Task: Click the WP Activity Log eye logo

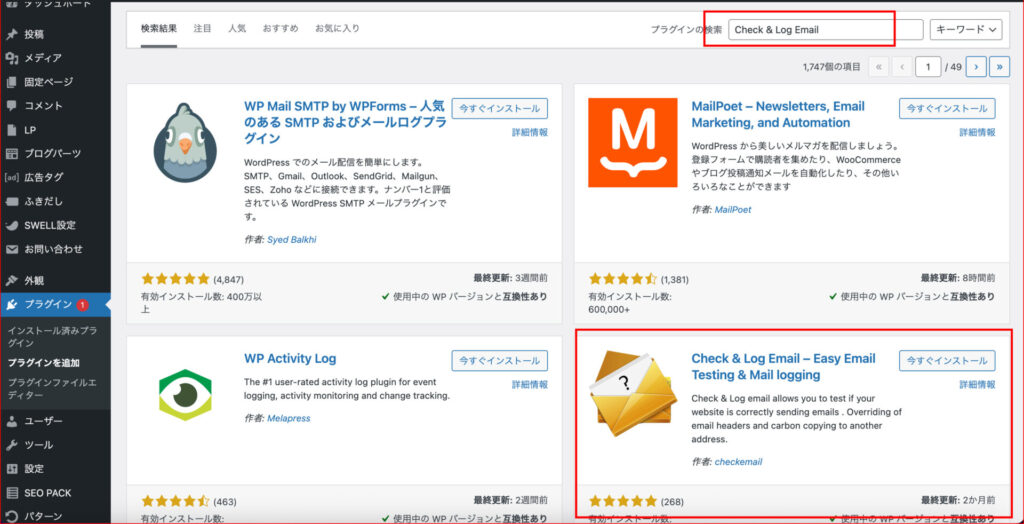Action: (185, 395)
